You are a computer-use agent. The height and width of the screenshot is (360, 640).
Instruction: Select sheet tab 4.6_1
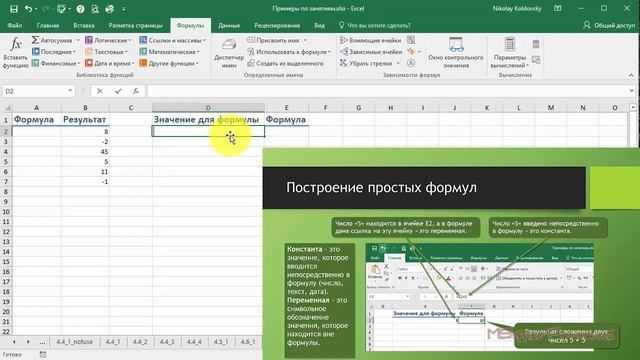point(248,342)
